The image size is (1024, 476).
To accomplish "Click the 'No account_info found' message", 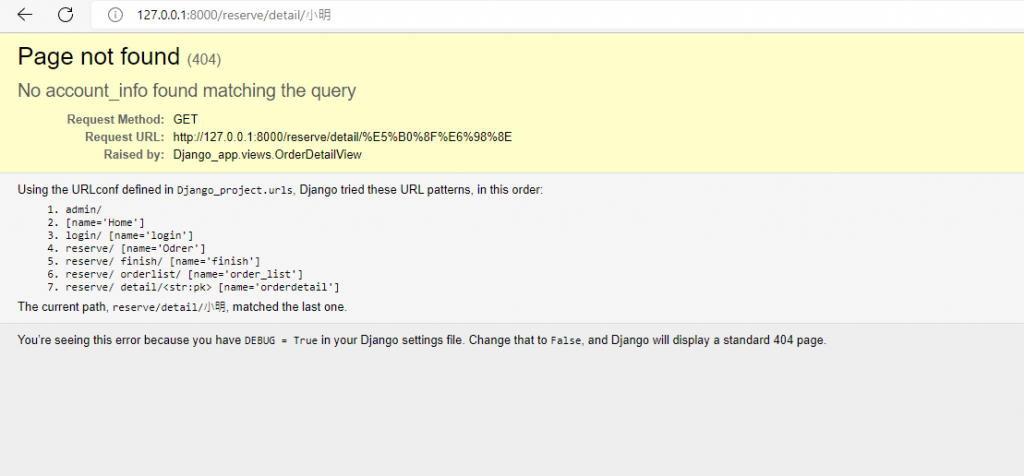I will click(187, 91).
